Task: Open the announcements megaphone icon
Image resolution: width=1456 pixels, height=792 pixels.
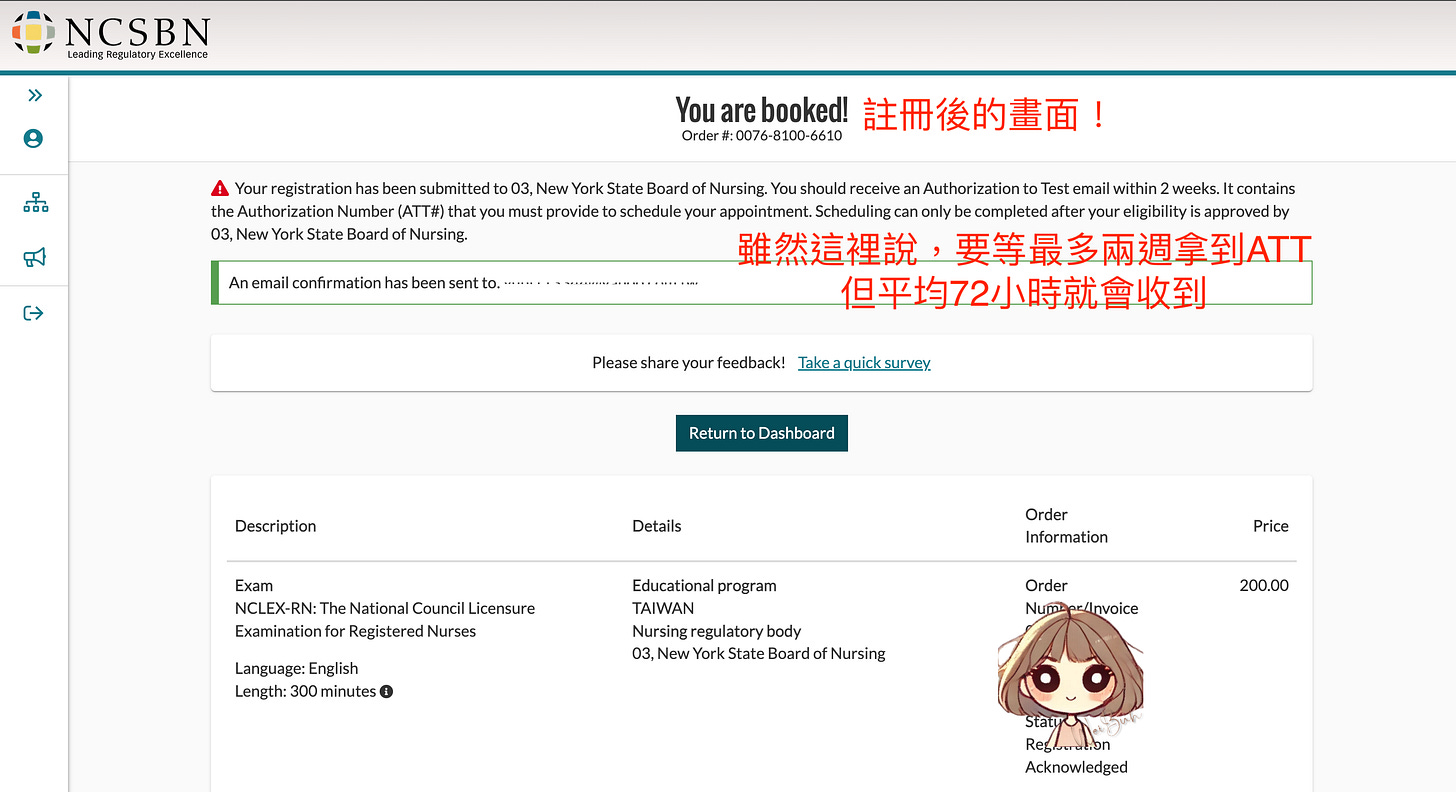Action: (x=34, y=258)
